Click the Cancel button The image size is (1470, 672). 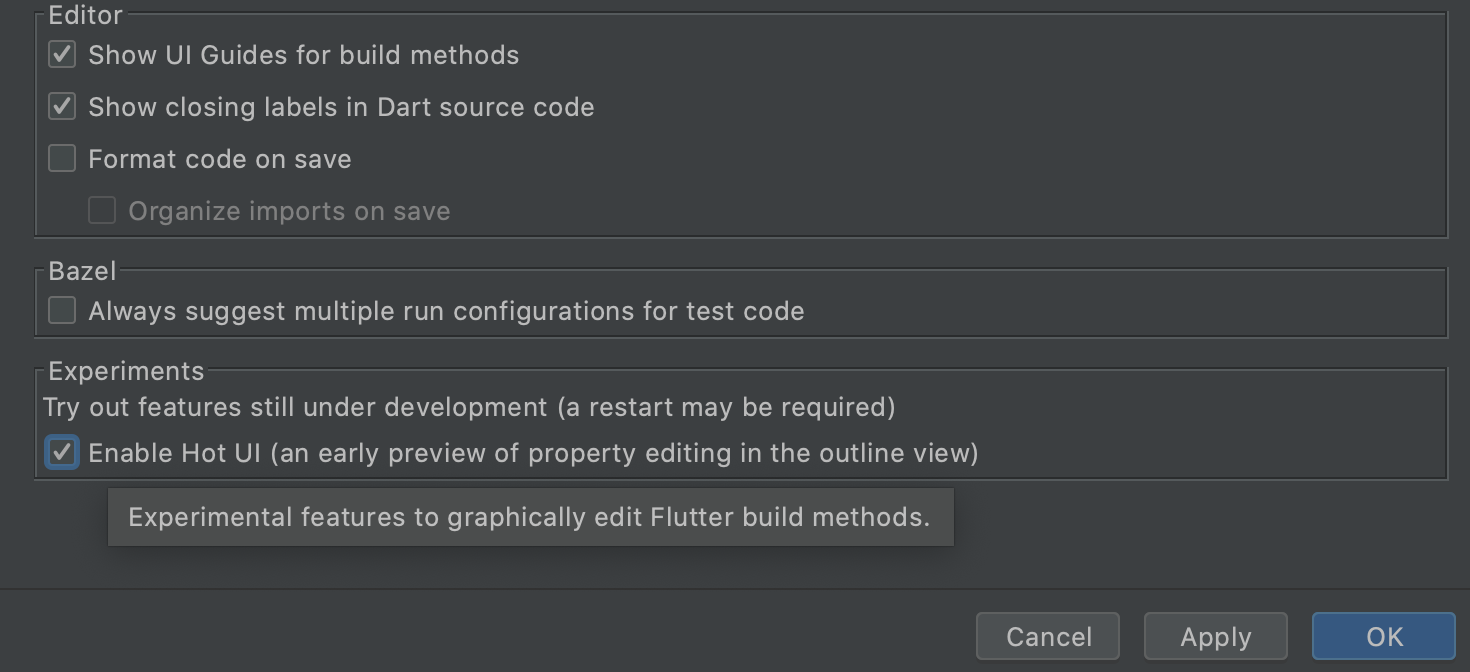[x=1047, y=636]
